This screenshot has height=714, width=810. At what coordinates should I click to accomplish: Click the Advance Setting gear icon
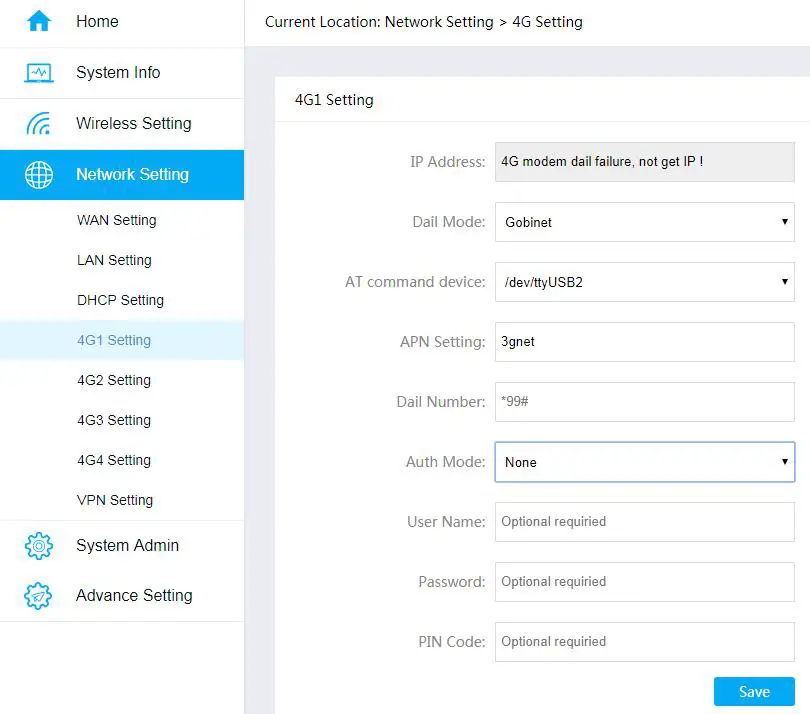(x=39, y=596)
